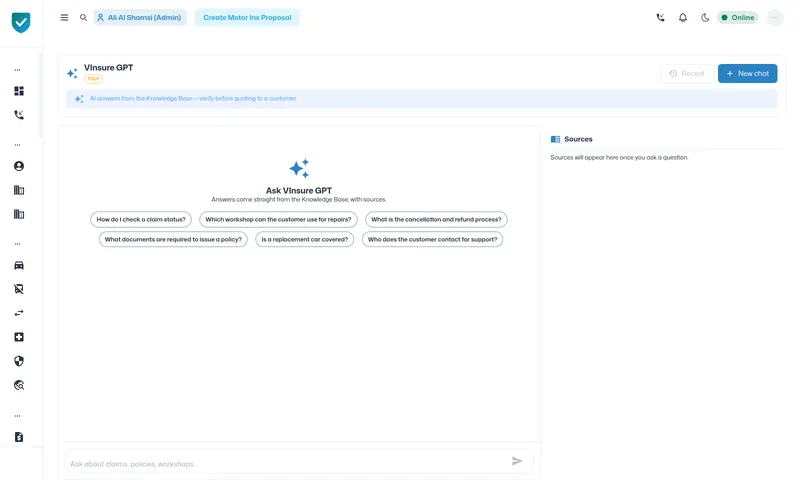Open the call log phone icon in the sidebar

pyautogui.click(x=19, y=115)
